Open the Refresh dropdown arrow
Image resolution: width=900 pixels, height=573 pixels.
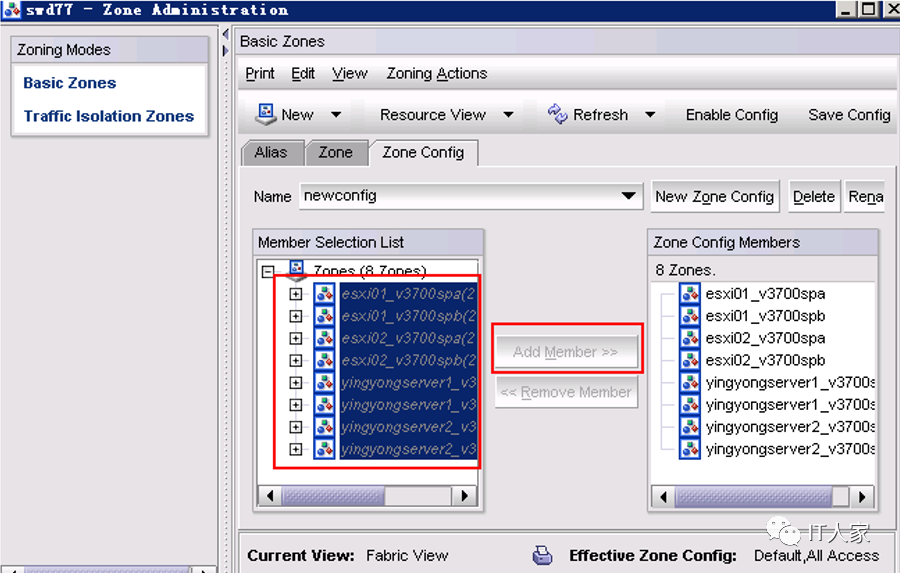[x=650, y=115]
